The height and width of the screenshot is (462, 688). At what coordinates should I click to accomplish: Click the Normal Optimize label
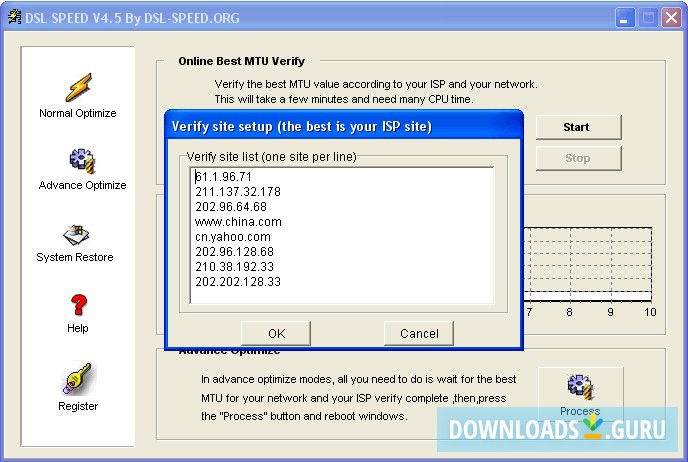pyautogui.click(x=78, y=113)
